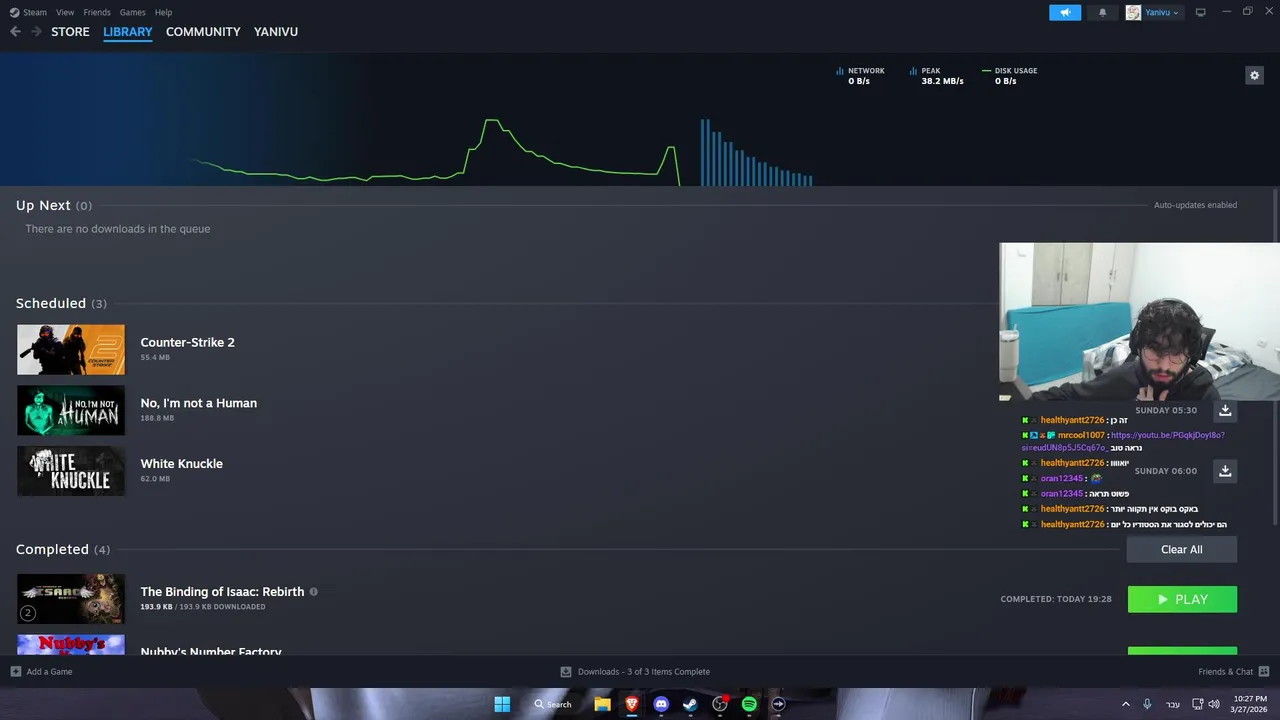Click the info icon beside Binding of Isaac title
The height and width of the screenshot is (720, 1280).
pos(313,591)
